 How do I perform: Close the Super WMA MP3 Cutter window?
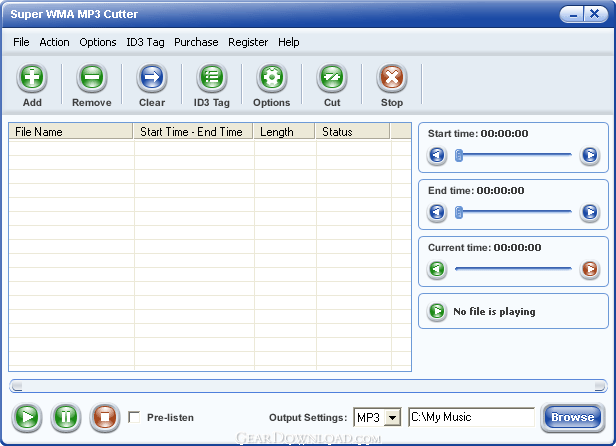(595, 15)
